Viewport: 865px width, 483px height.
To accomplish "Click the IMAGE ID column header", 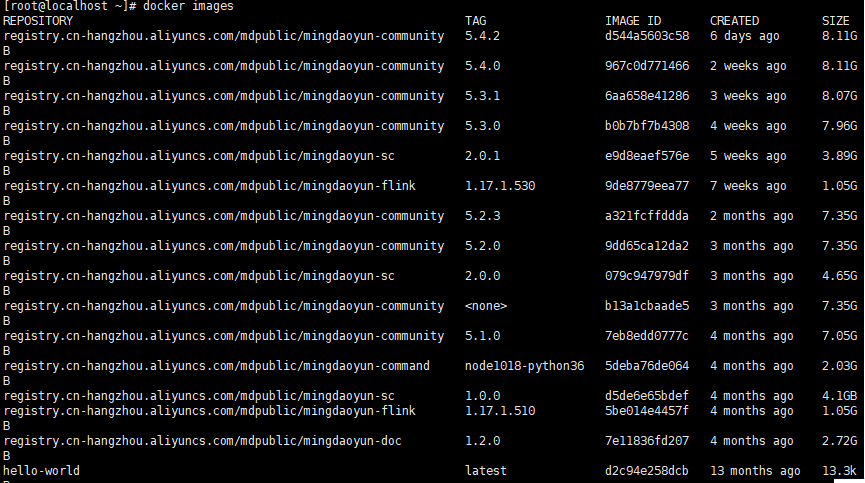I will coord(633,21).
